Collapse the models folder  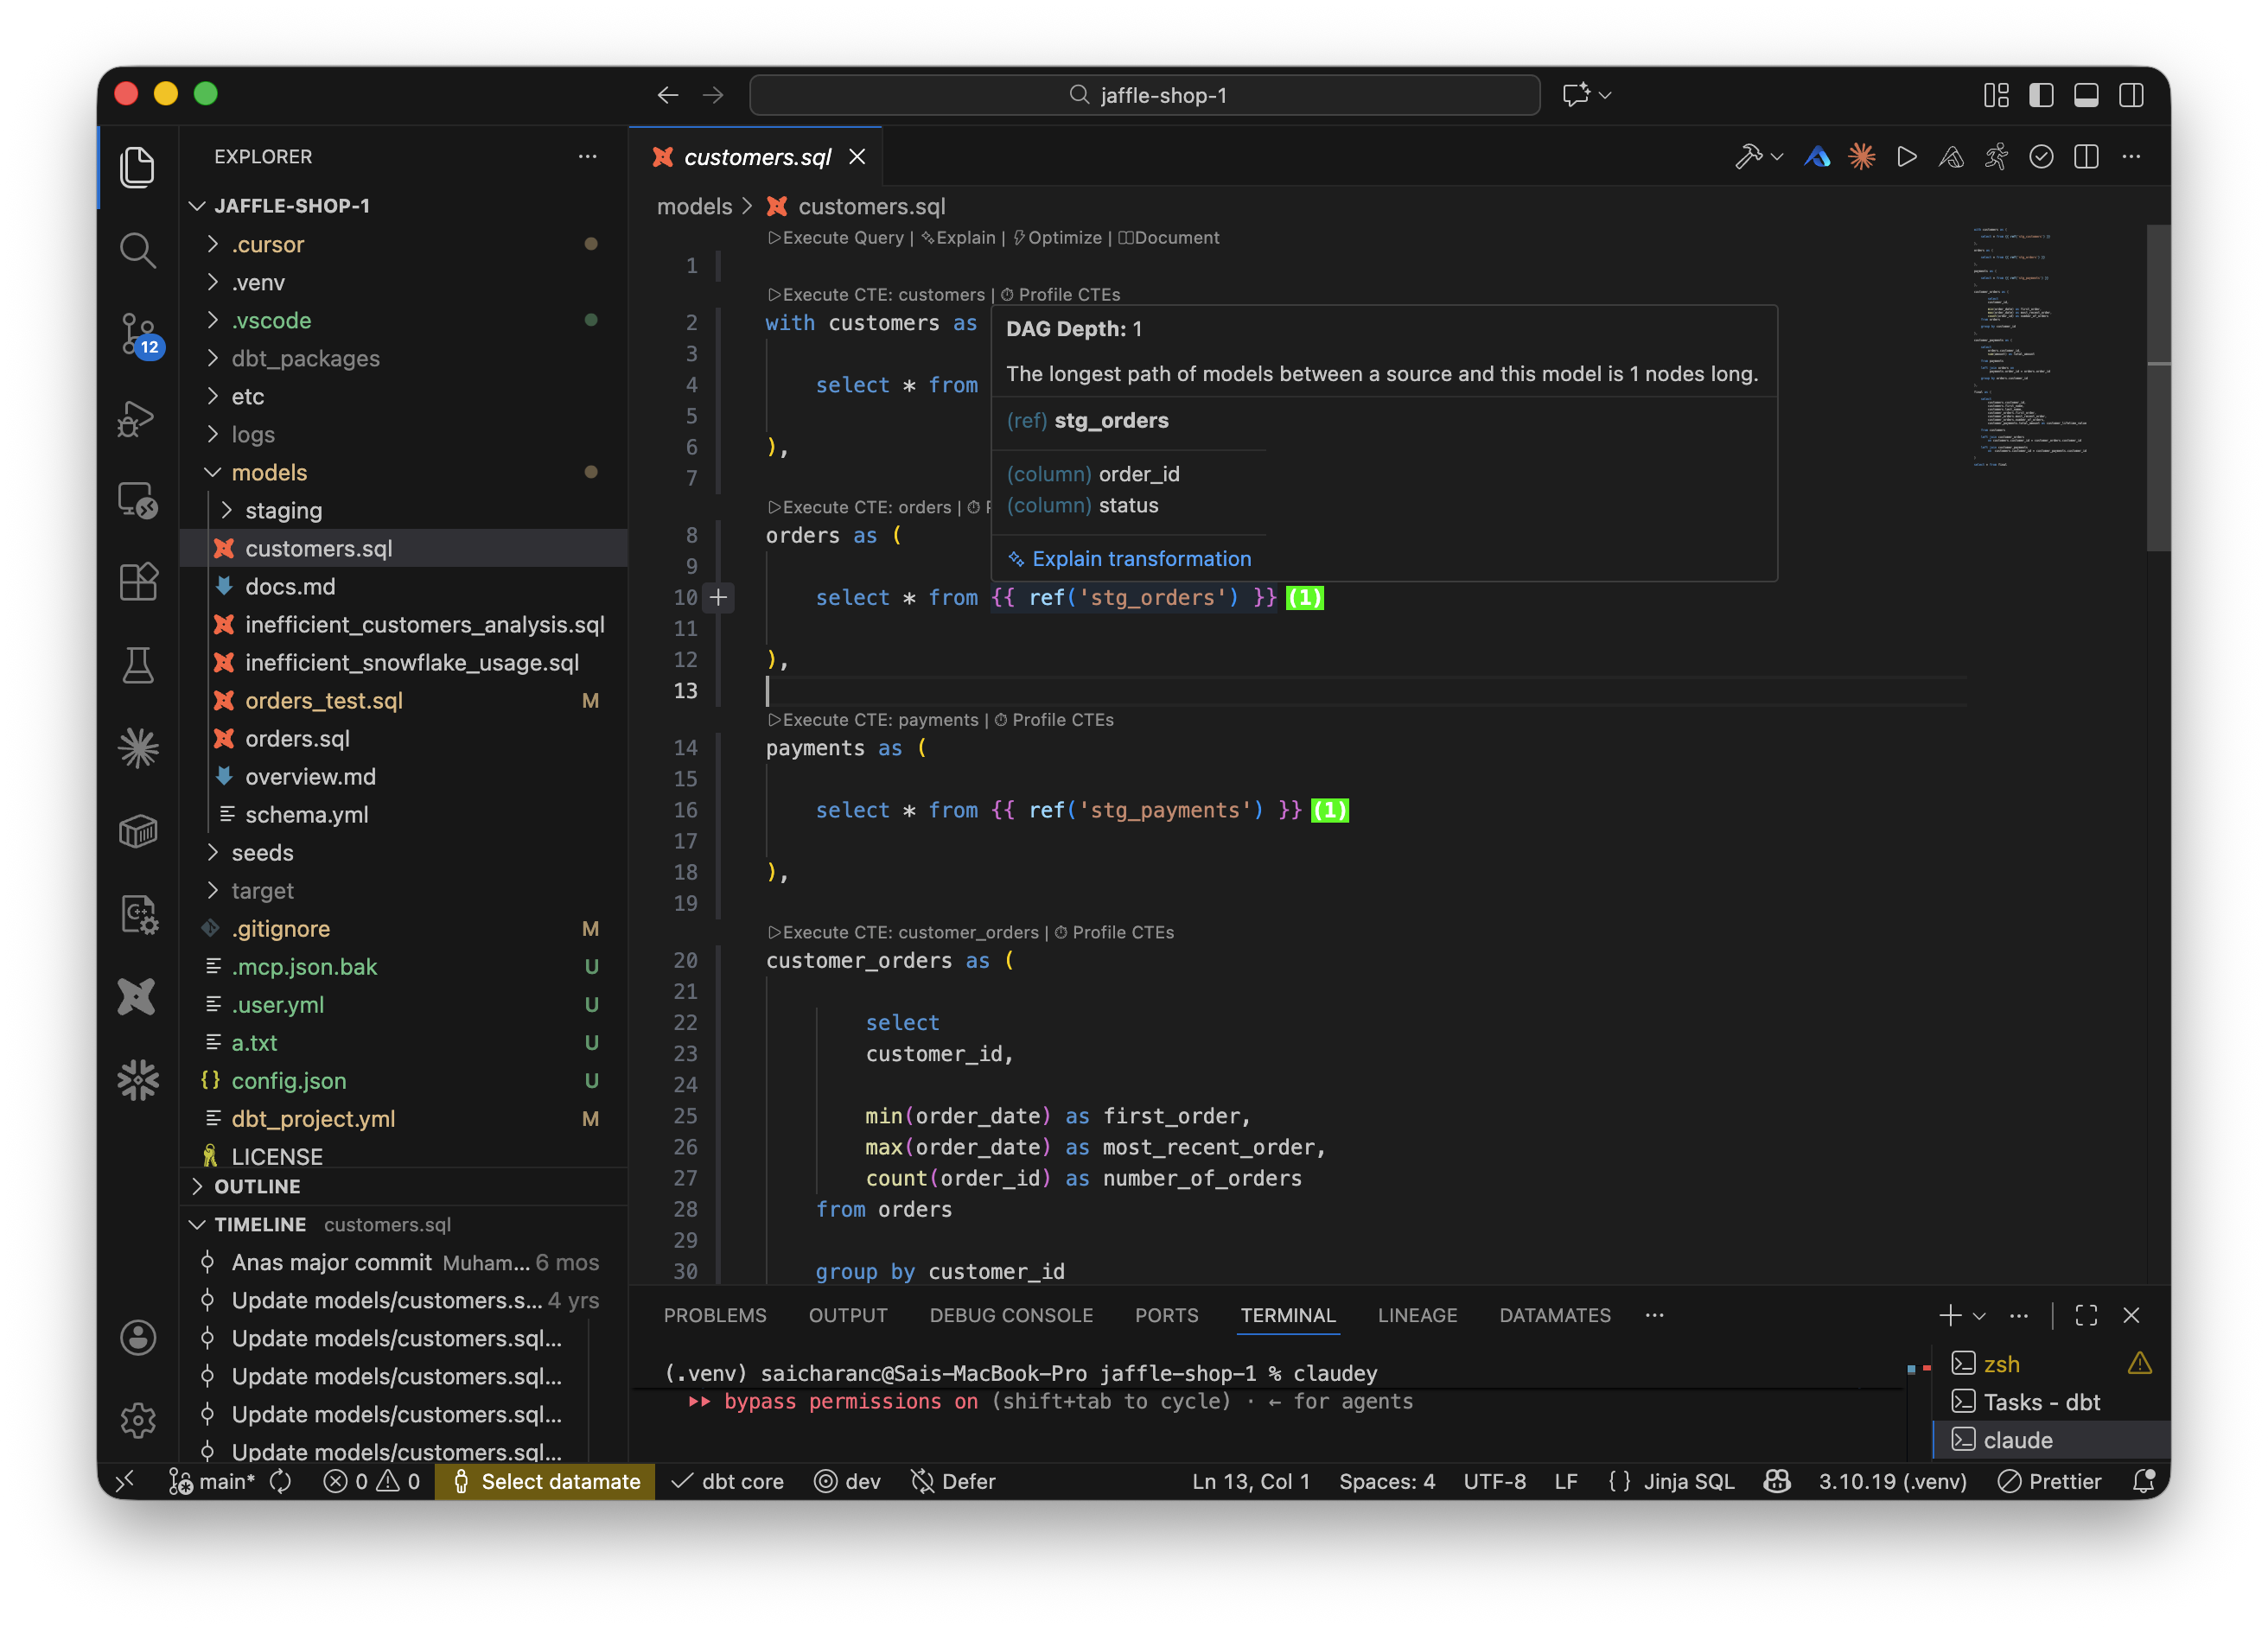click(404, 472)
